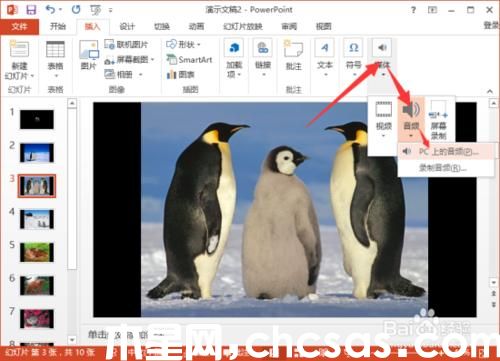This screenshot has height=361, width=500.
Task: Switch to the Review tab
Action: [x=289, y=26]
